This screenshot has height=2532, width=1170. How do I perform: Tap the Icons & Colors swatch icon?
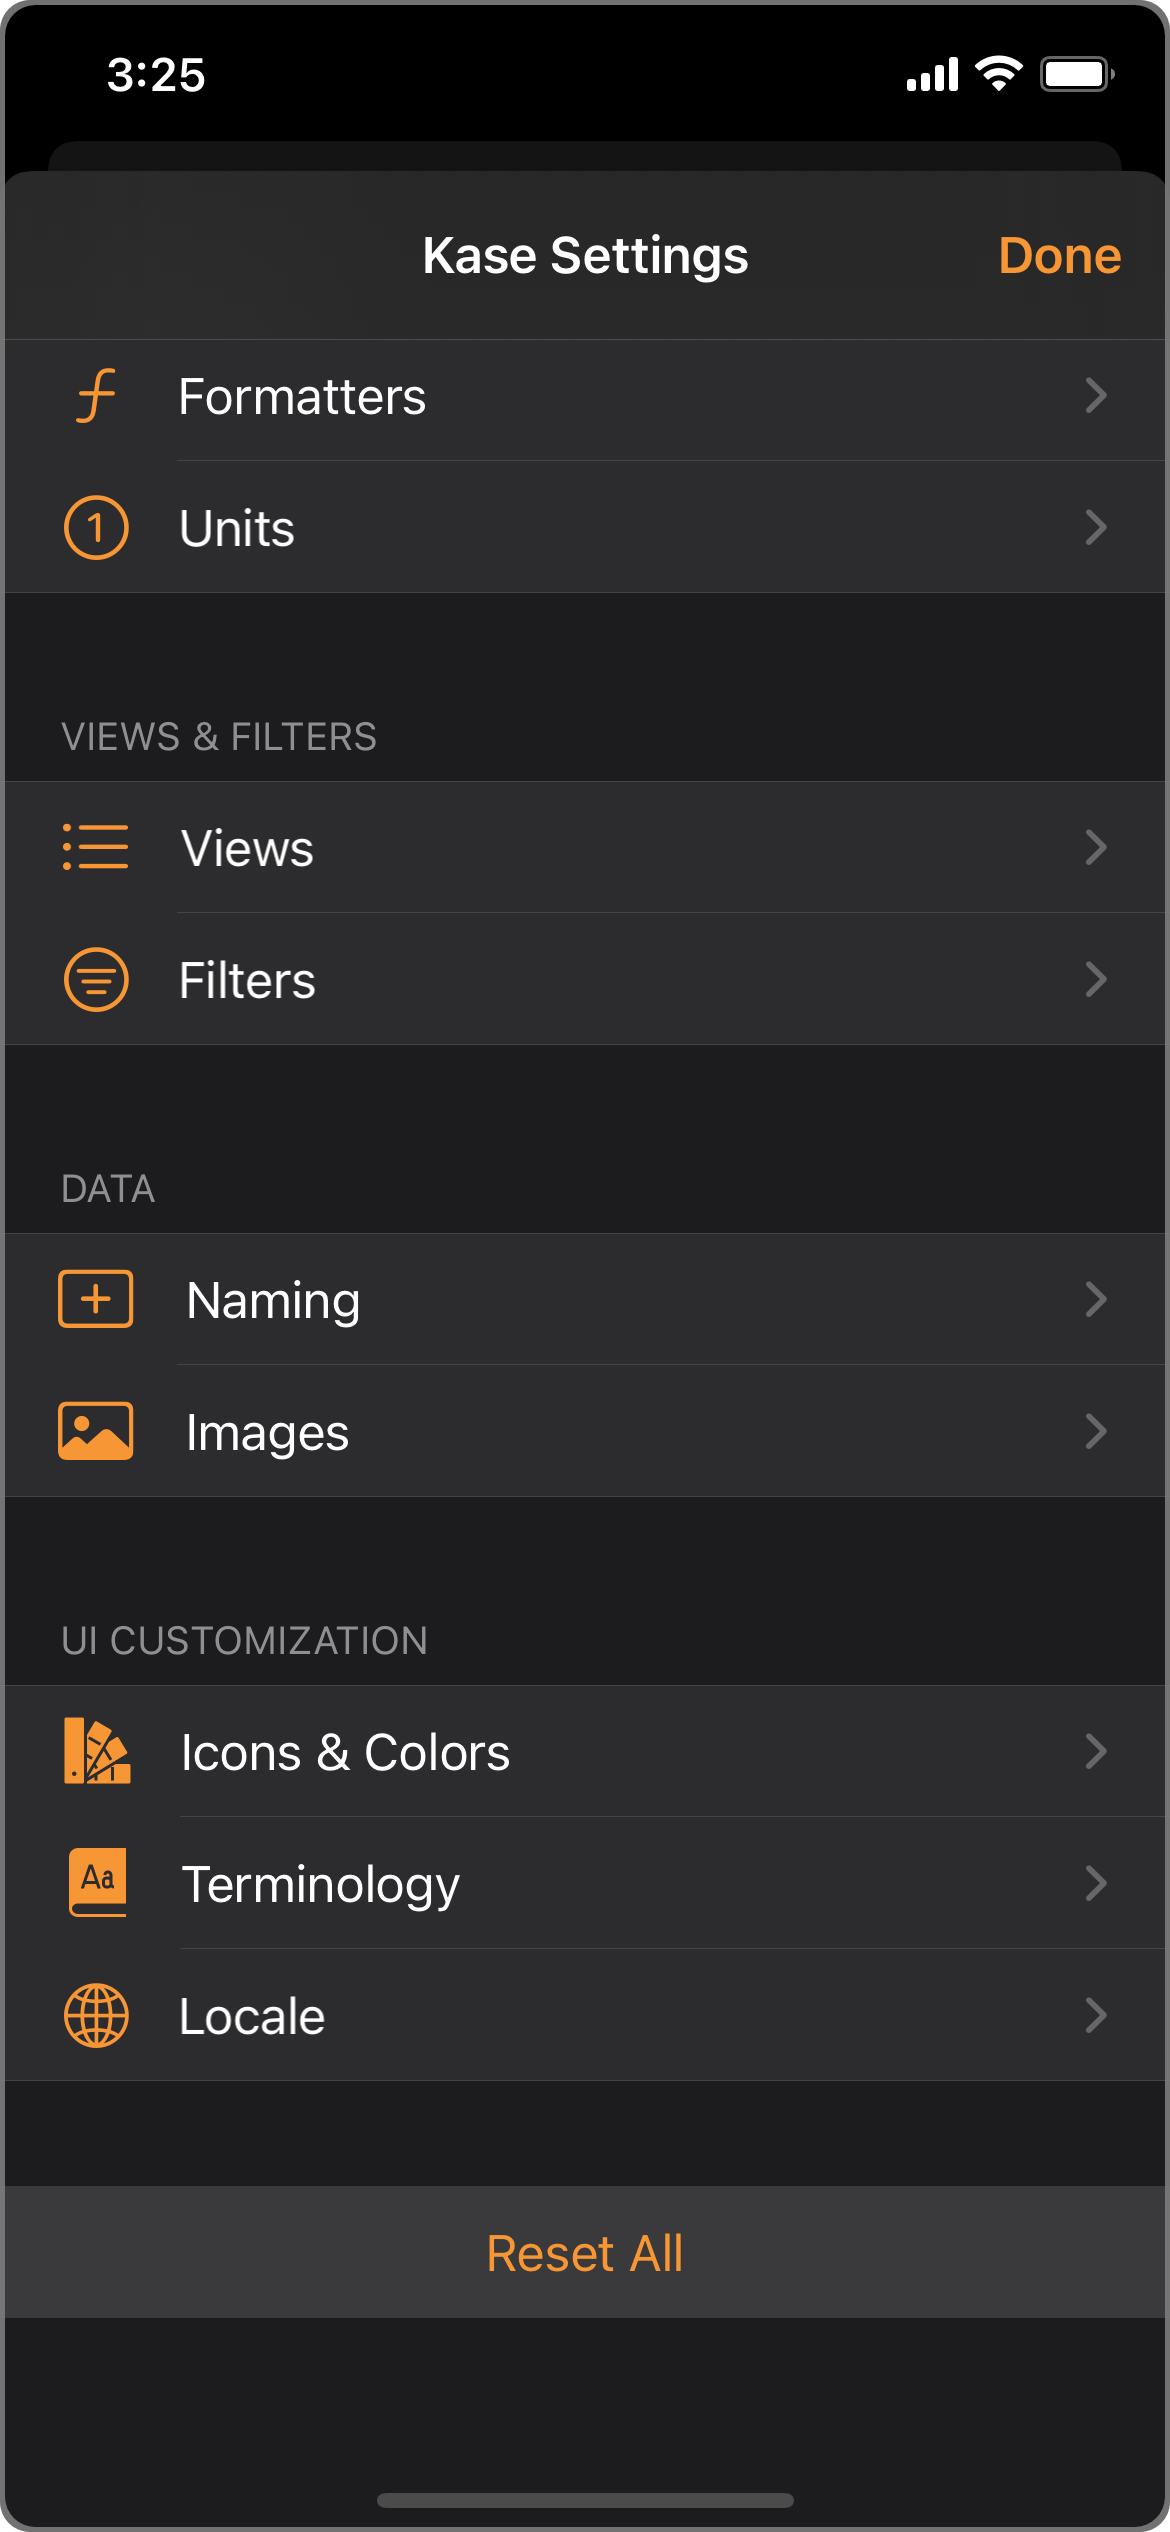pyautogui.click(x=97, y=1751)
